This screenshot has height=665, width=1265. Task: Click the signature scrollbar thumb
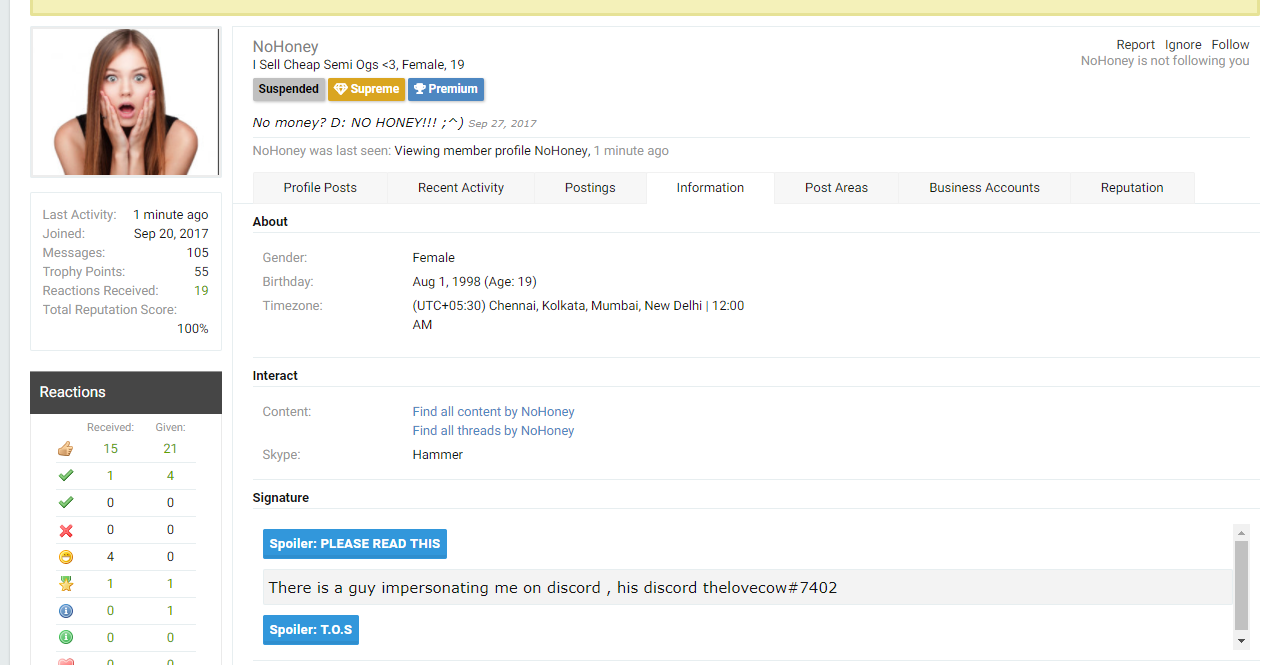(x=1242, y=585)
